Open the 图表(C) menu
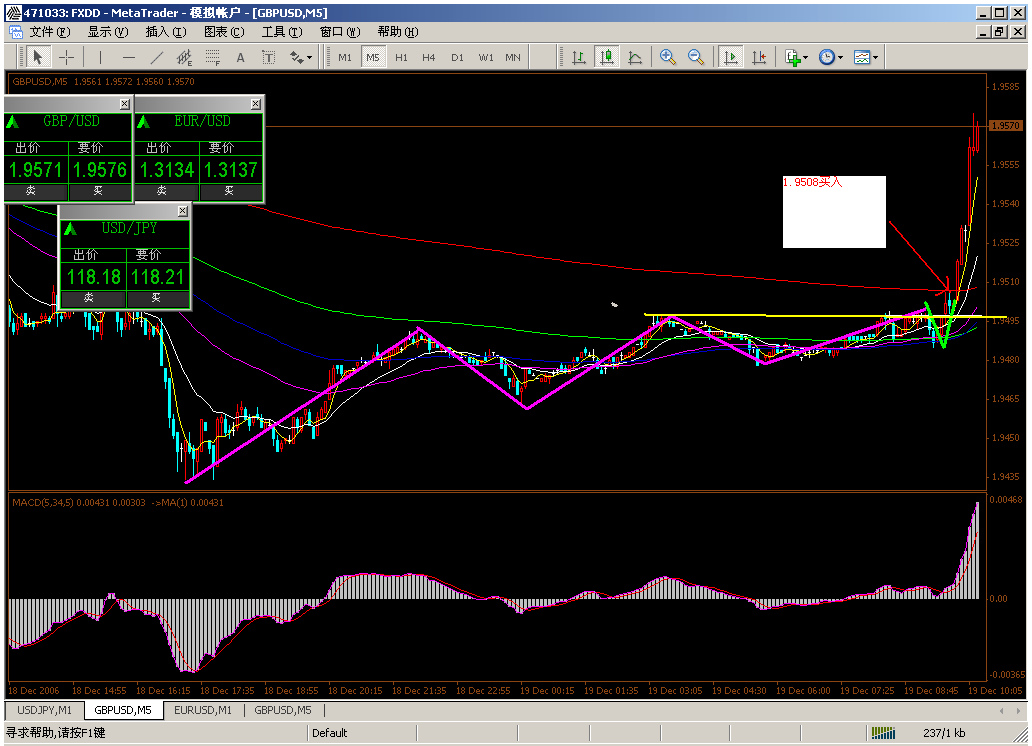The height and width of the screenshot is (746, 1032). pos(224,32)
